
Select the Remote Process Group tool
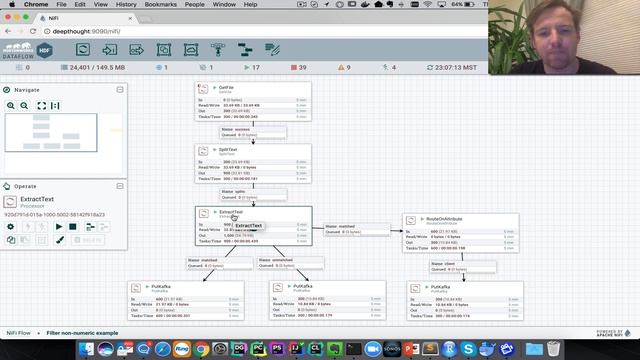[x=191, y=50]
